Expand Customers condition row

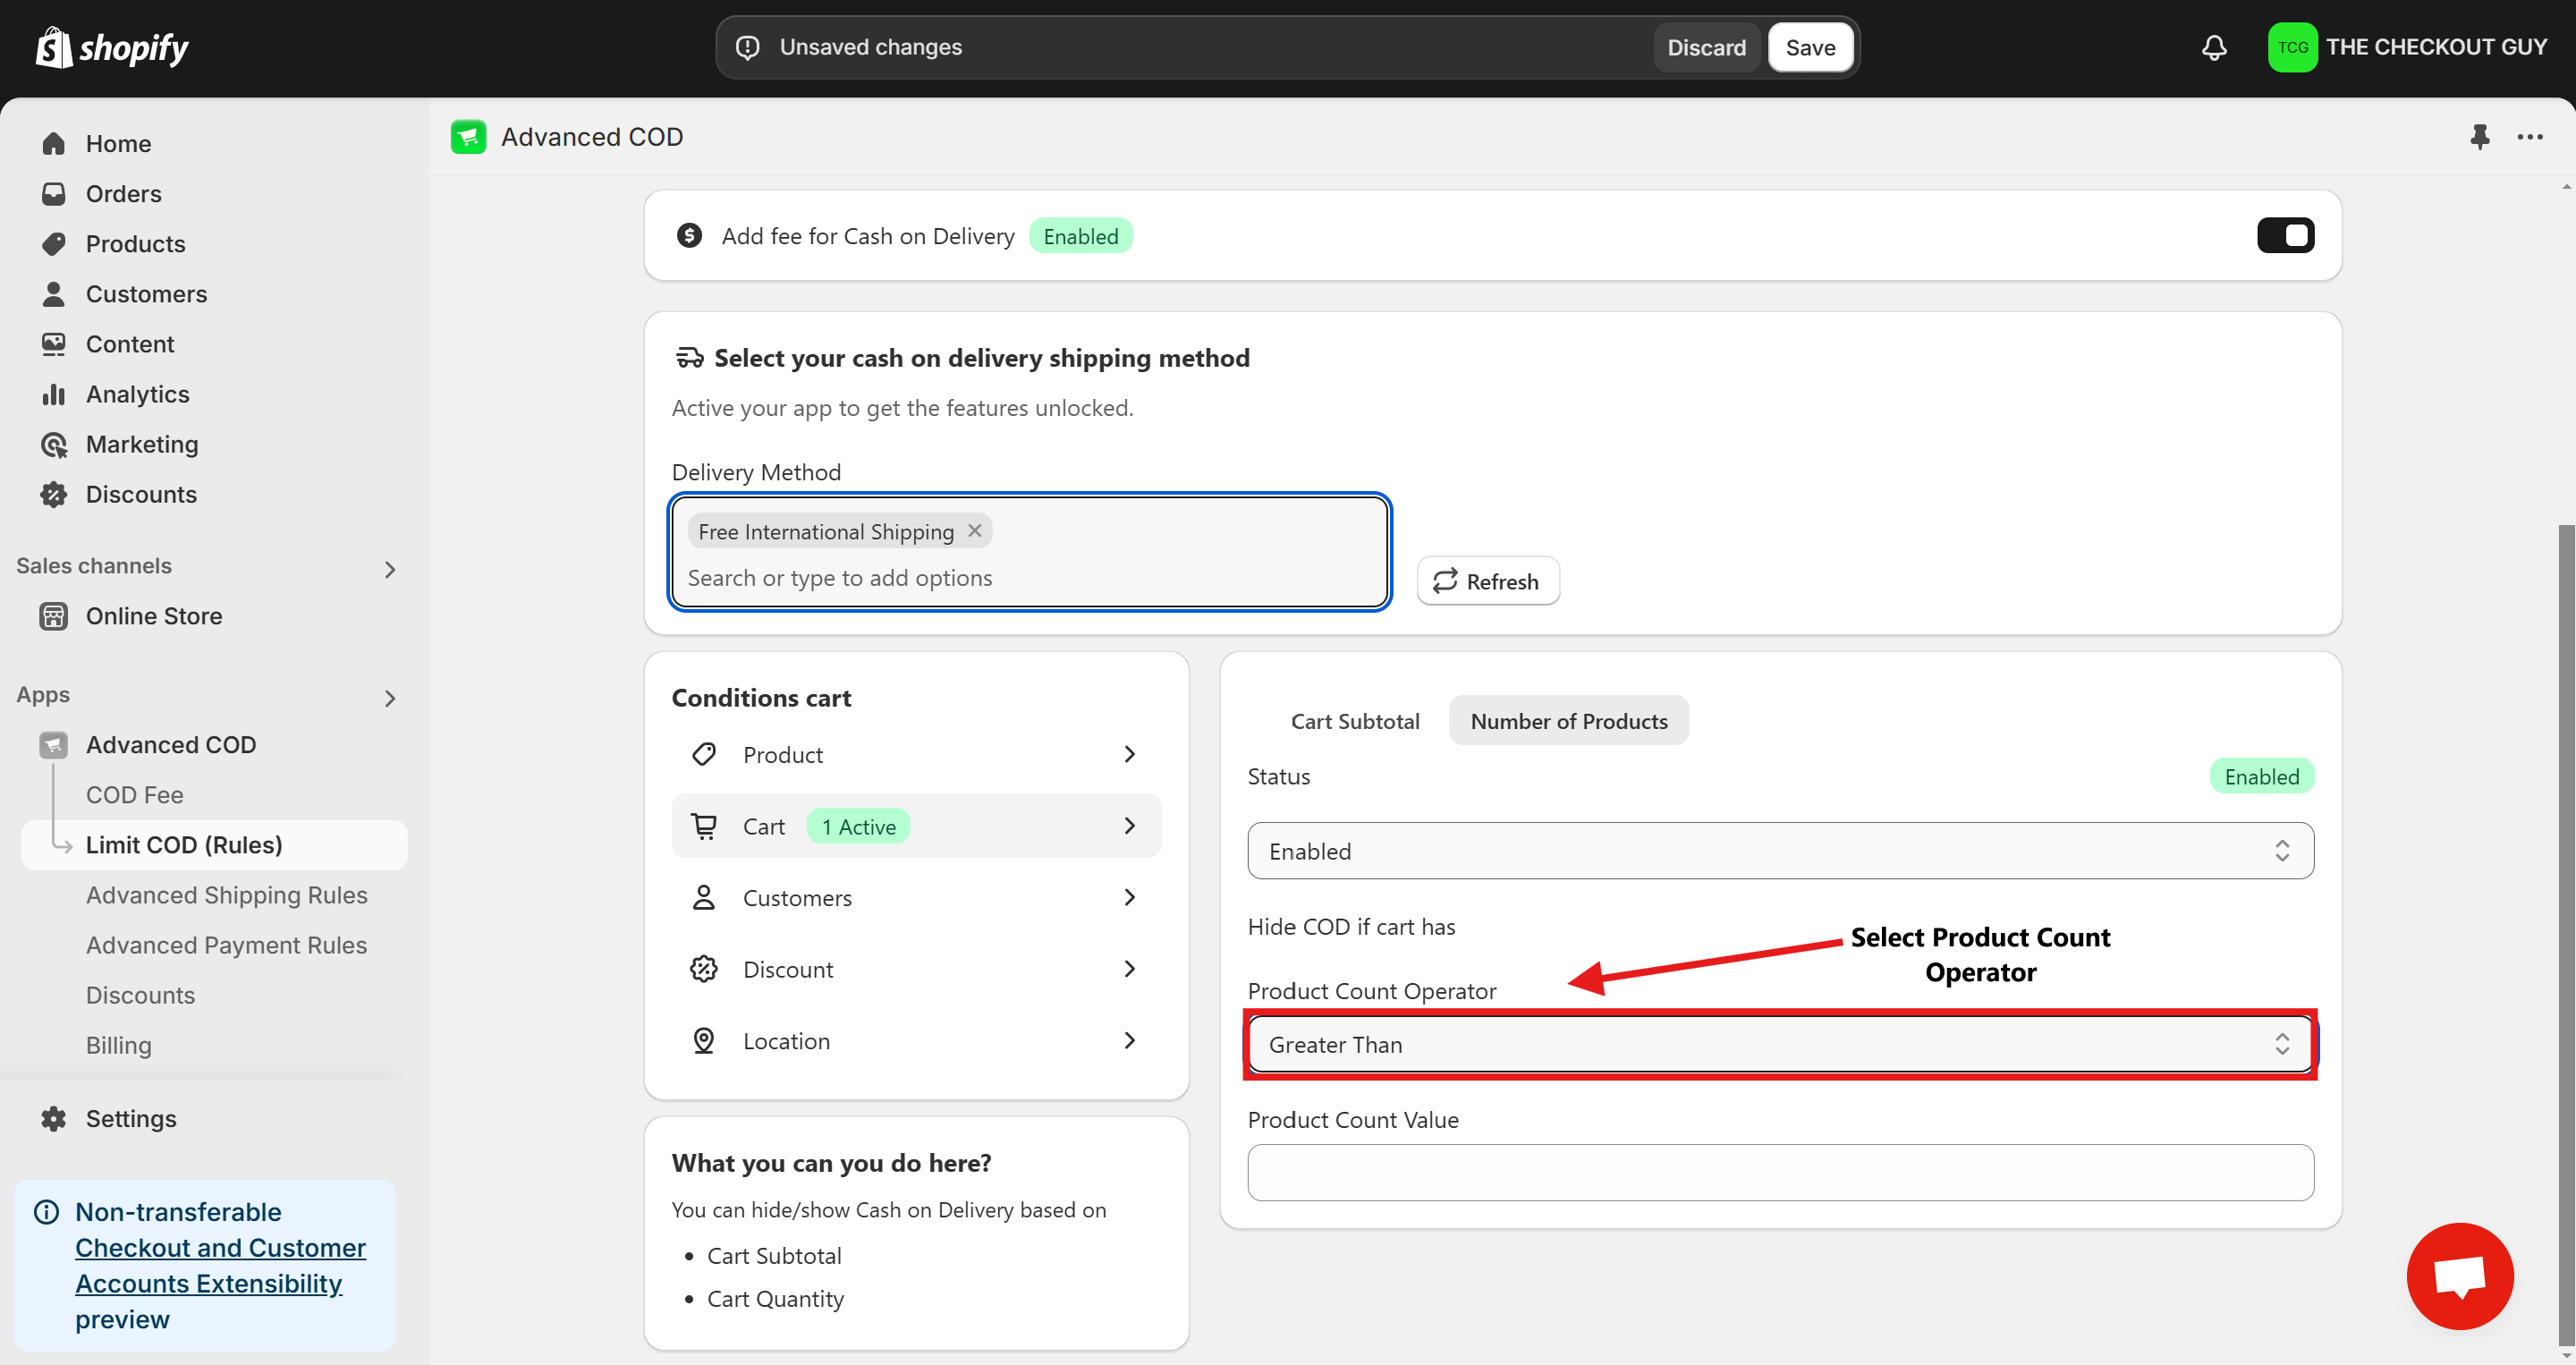[916, 898]
